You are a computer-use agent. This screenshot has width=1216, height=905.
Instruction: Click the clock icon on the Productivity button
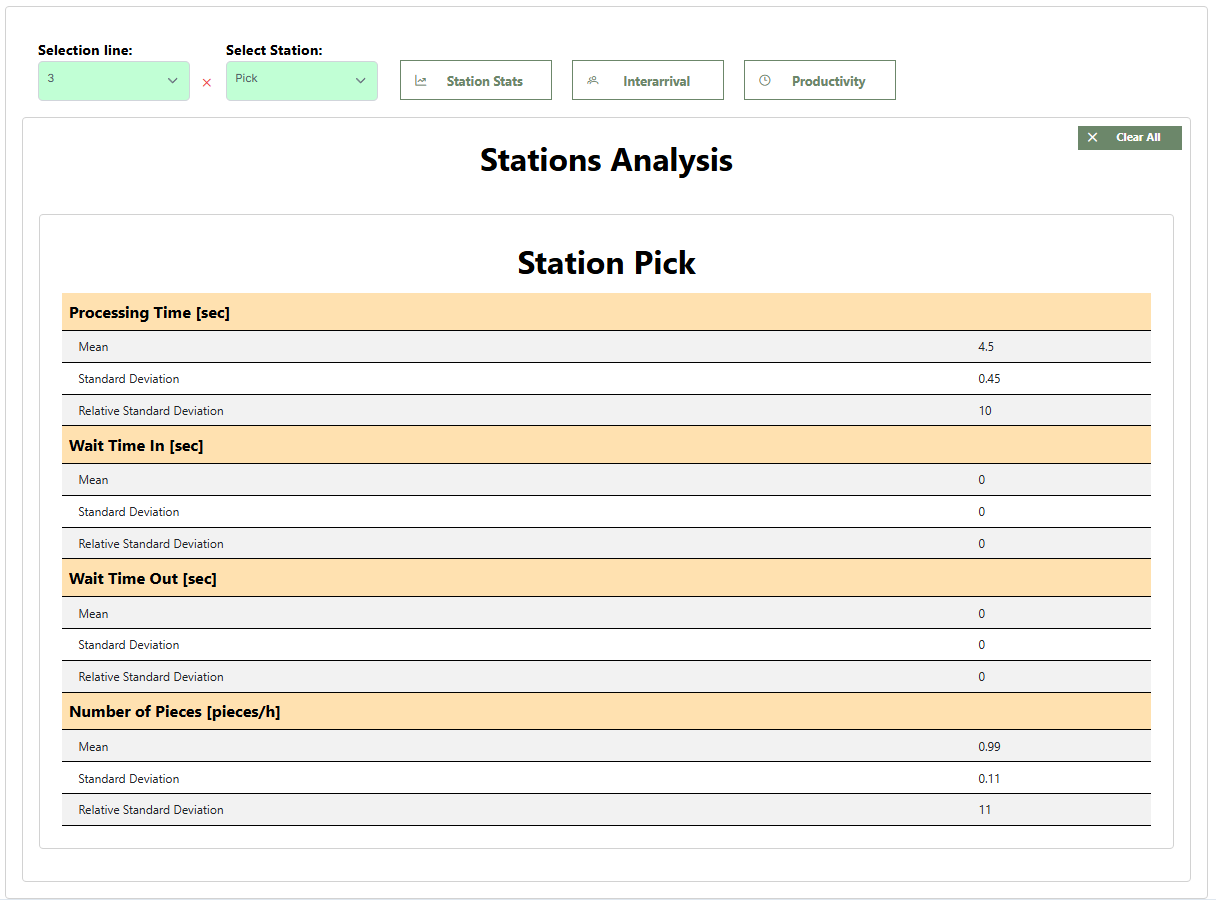tap(765, 79)
